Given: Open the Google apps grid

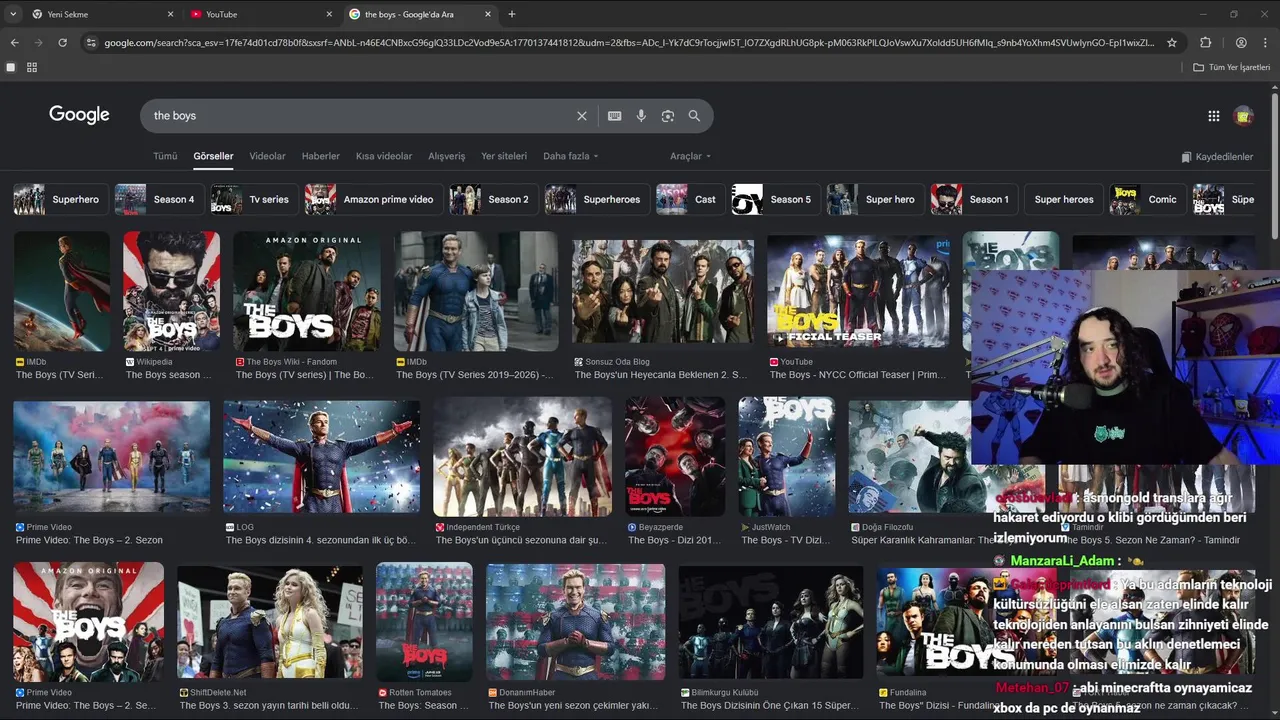Looking at the screenshot, I should (x=1214, y=116).
